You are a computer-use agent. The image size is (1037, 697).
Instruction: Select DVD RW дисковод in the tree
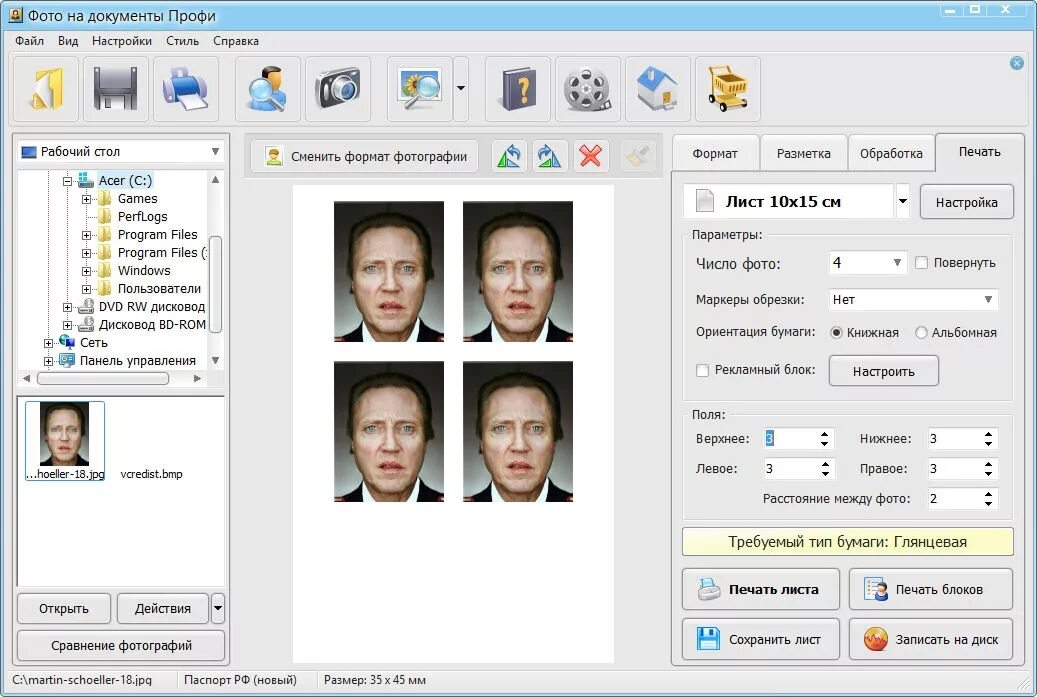click(151, 307)
